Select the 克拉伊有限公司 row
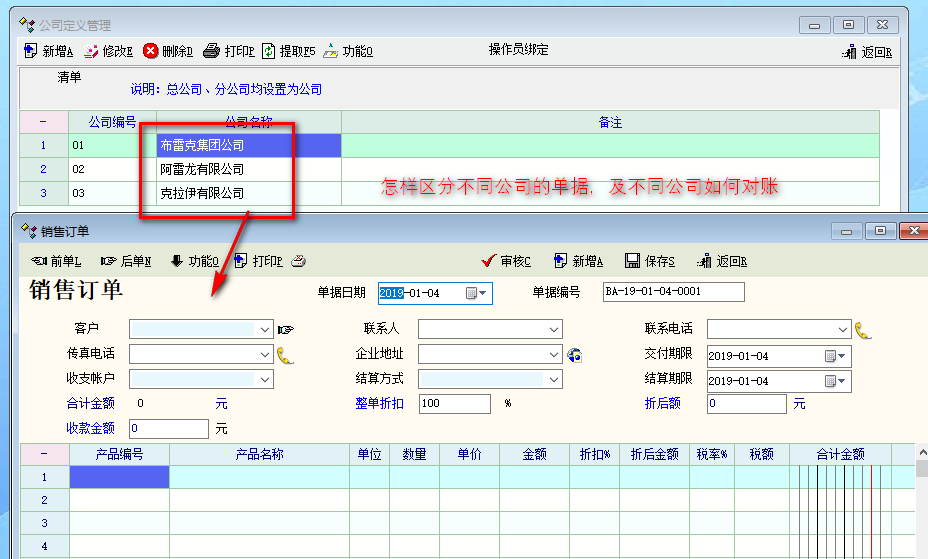Viewport: 928px width, 559px height. pyautogui.click(x=202, y=193)
